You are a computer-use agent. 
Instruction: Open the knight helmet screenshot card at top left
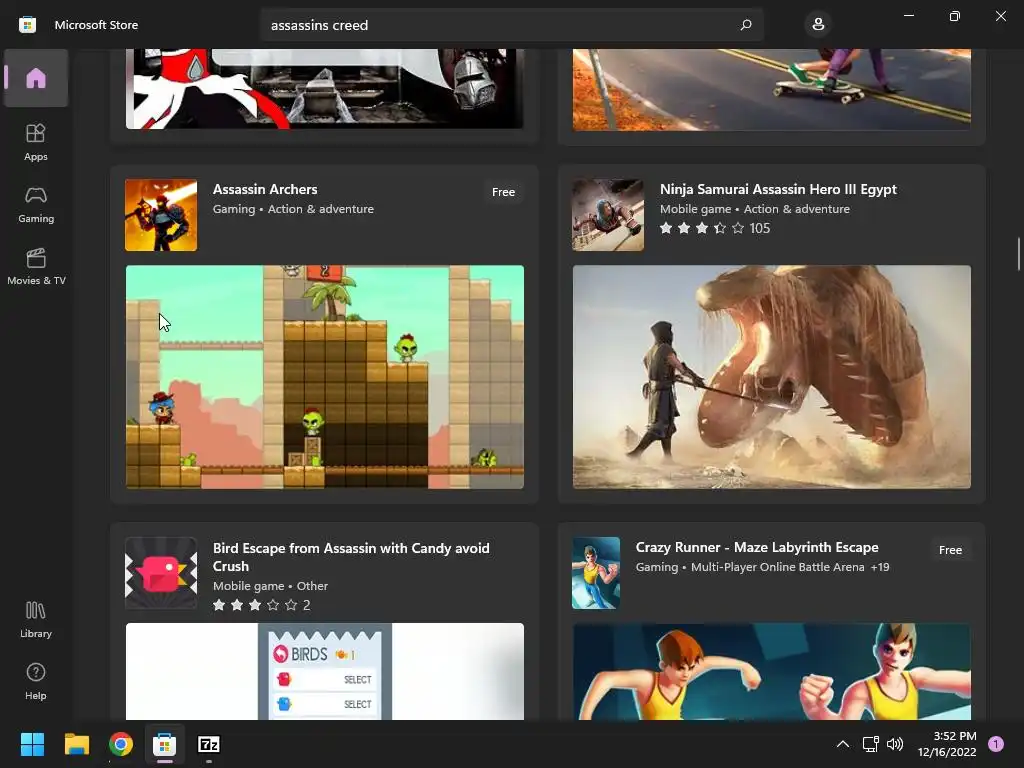click(325, 89)
